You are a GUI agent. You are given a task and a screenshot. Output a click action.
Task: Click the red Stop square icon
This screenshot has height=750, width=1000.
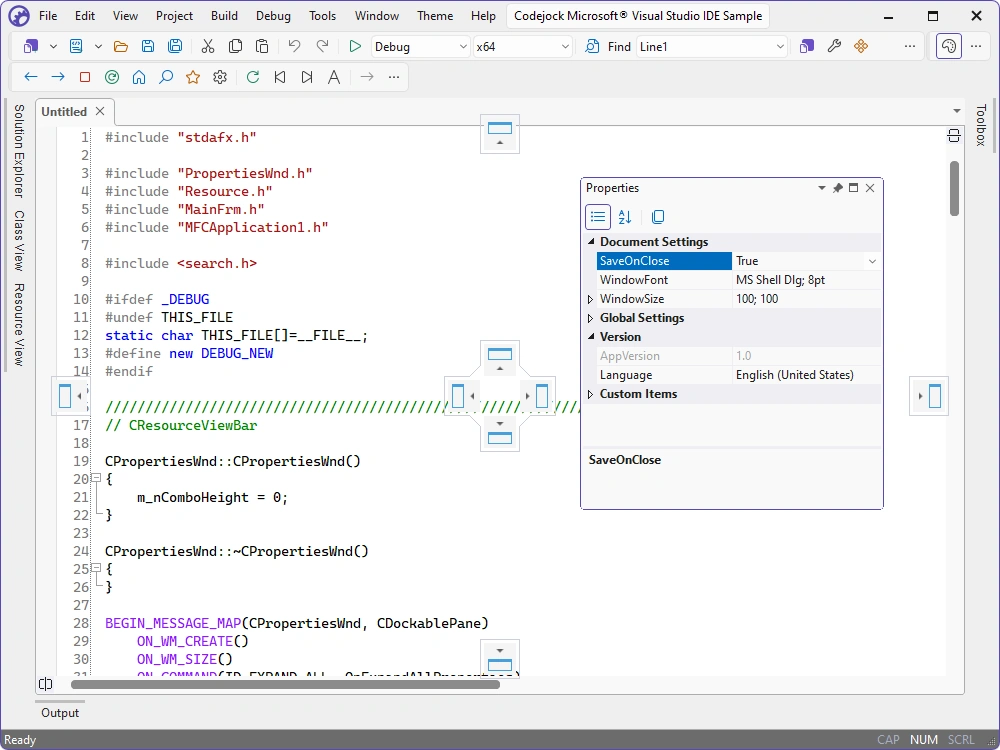point(85,77)
